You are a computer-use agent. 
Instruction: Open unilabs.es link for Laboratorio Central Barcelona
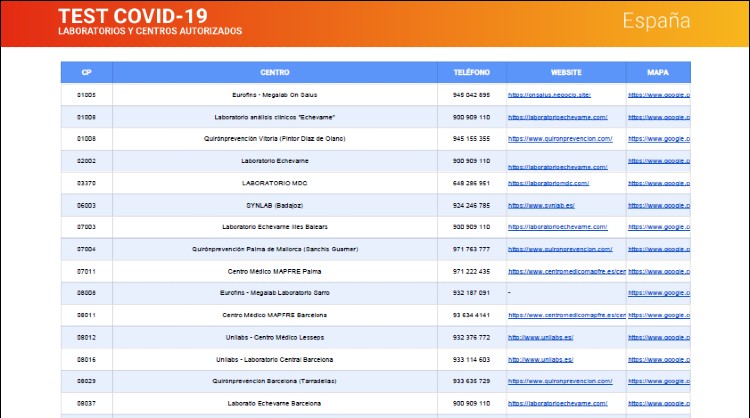540,360
